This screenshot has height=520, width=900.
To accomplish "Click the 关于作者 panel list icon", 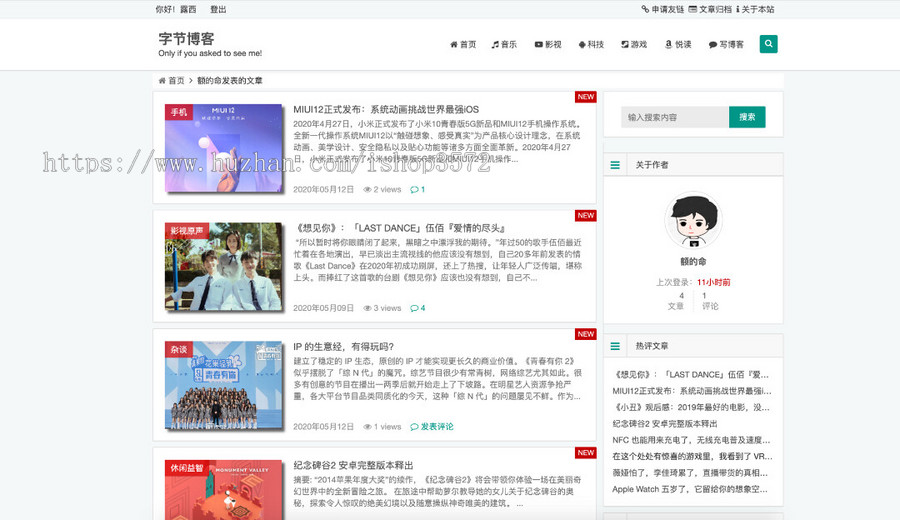I will click(615, 165).
